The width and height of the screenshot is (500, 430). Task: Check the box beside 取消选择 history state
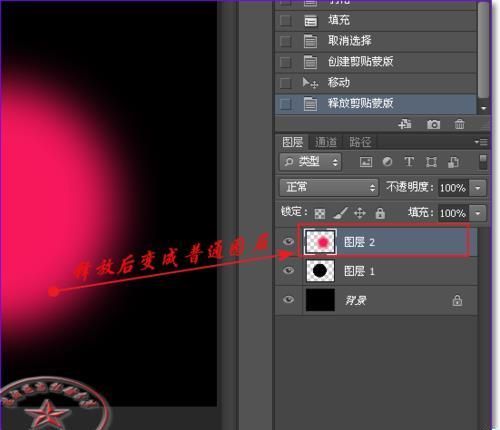click(x=286, y=41)
